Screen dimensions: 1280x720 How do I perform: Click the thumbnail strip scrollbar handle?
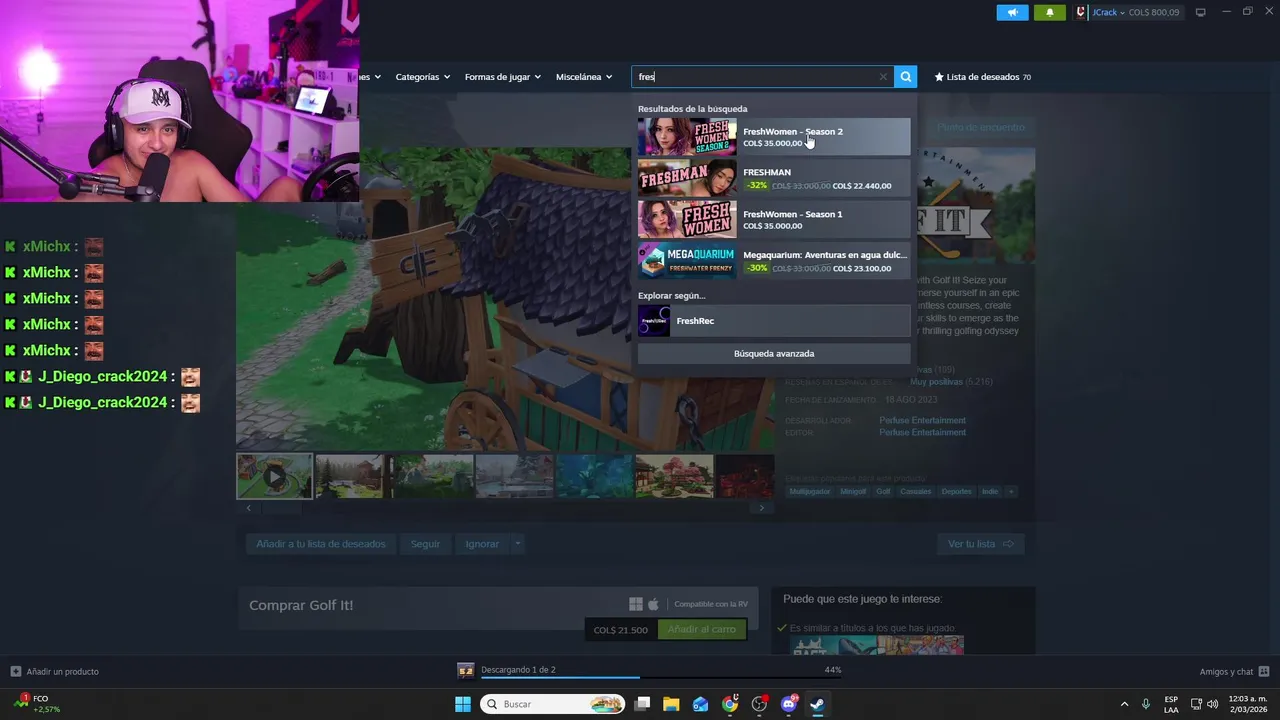[281, 508]
